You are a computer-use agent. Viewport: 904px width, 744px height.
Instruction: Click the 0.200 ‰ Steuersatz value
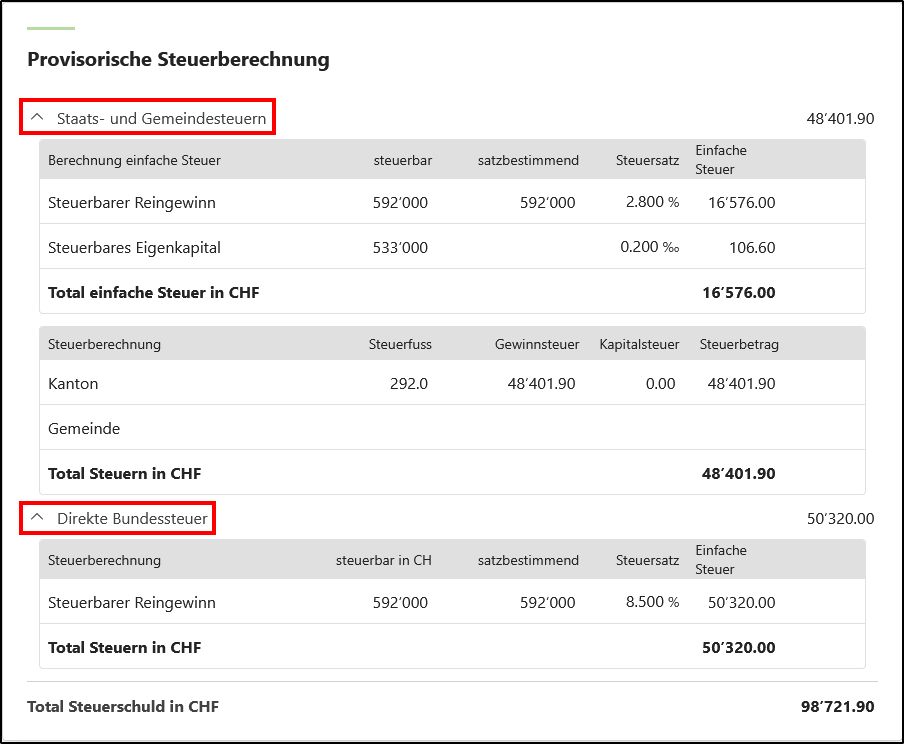pos(649,247)
